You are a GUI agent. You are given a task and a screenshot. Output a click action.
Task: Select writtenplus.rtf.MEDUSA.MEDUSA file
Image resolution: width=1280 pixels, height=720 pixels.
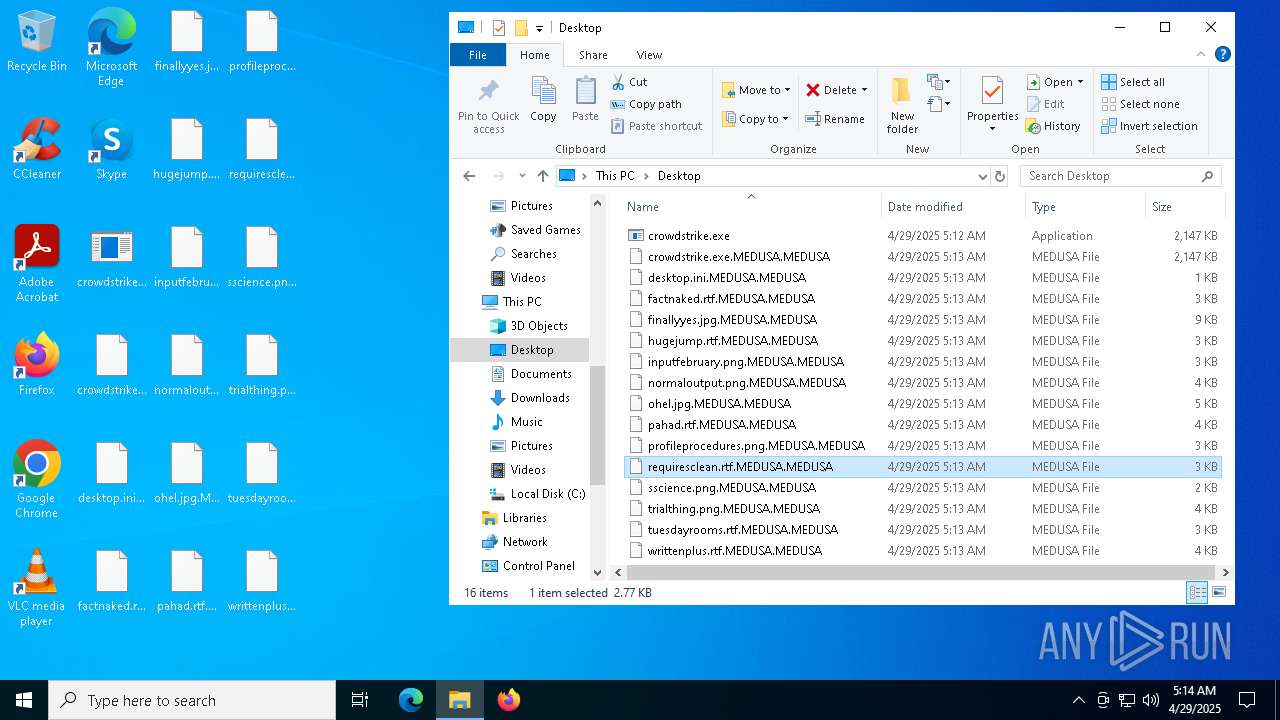[x=922, y=551]
